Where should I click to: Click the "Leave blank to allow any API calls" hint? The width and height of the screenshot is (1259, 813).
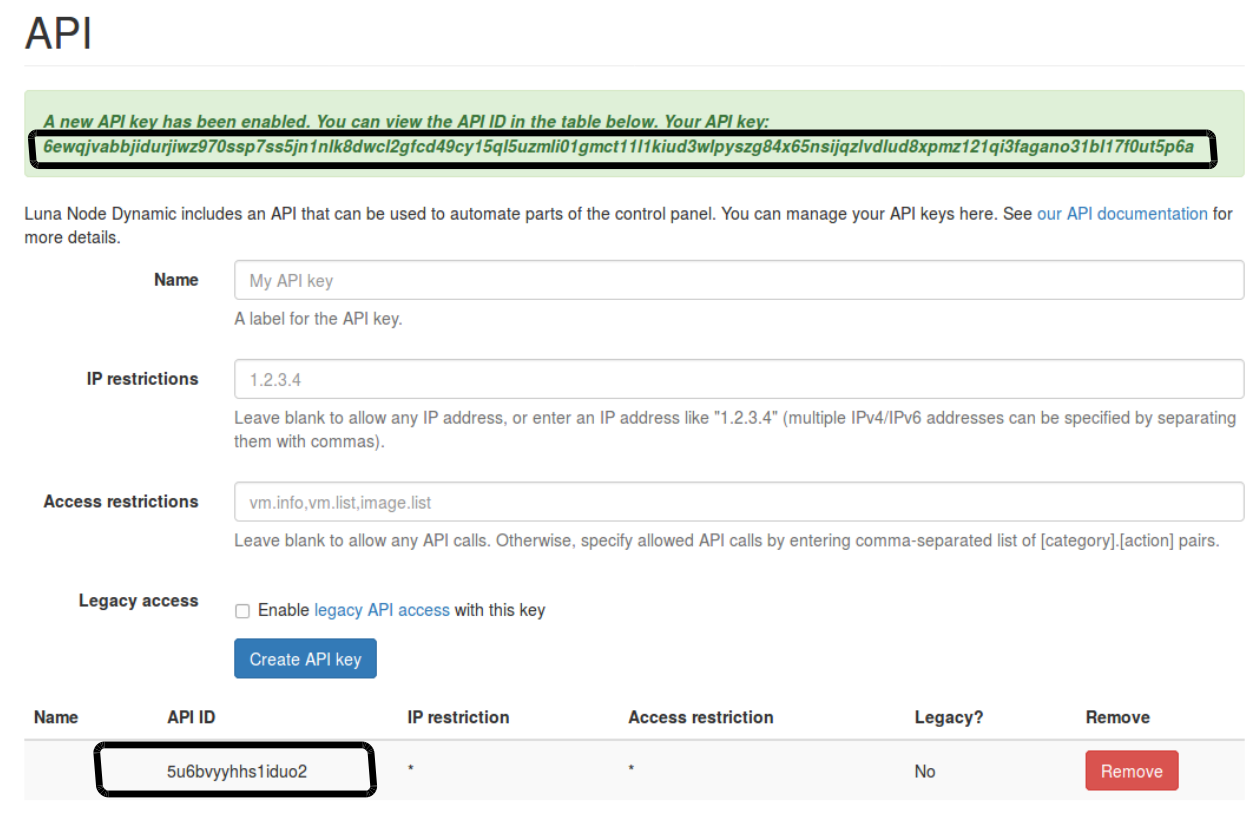click(x=727, y=541)
